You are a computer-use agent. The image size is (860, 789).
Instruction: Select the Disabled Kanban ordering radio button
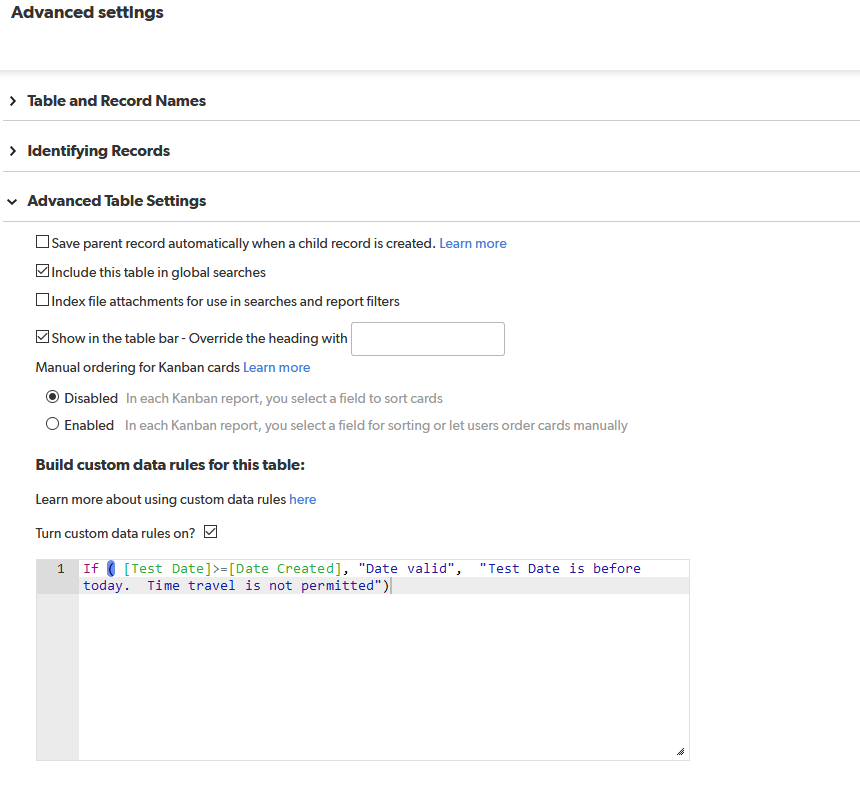52,396
